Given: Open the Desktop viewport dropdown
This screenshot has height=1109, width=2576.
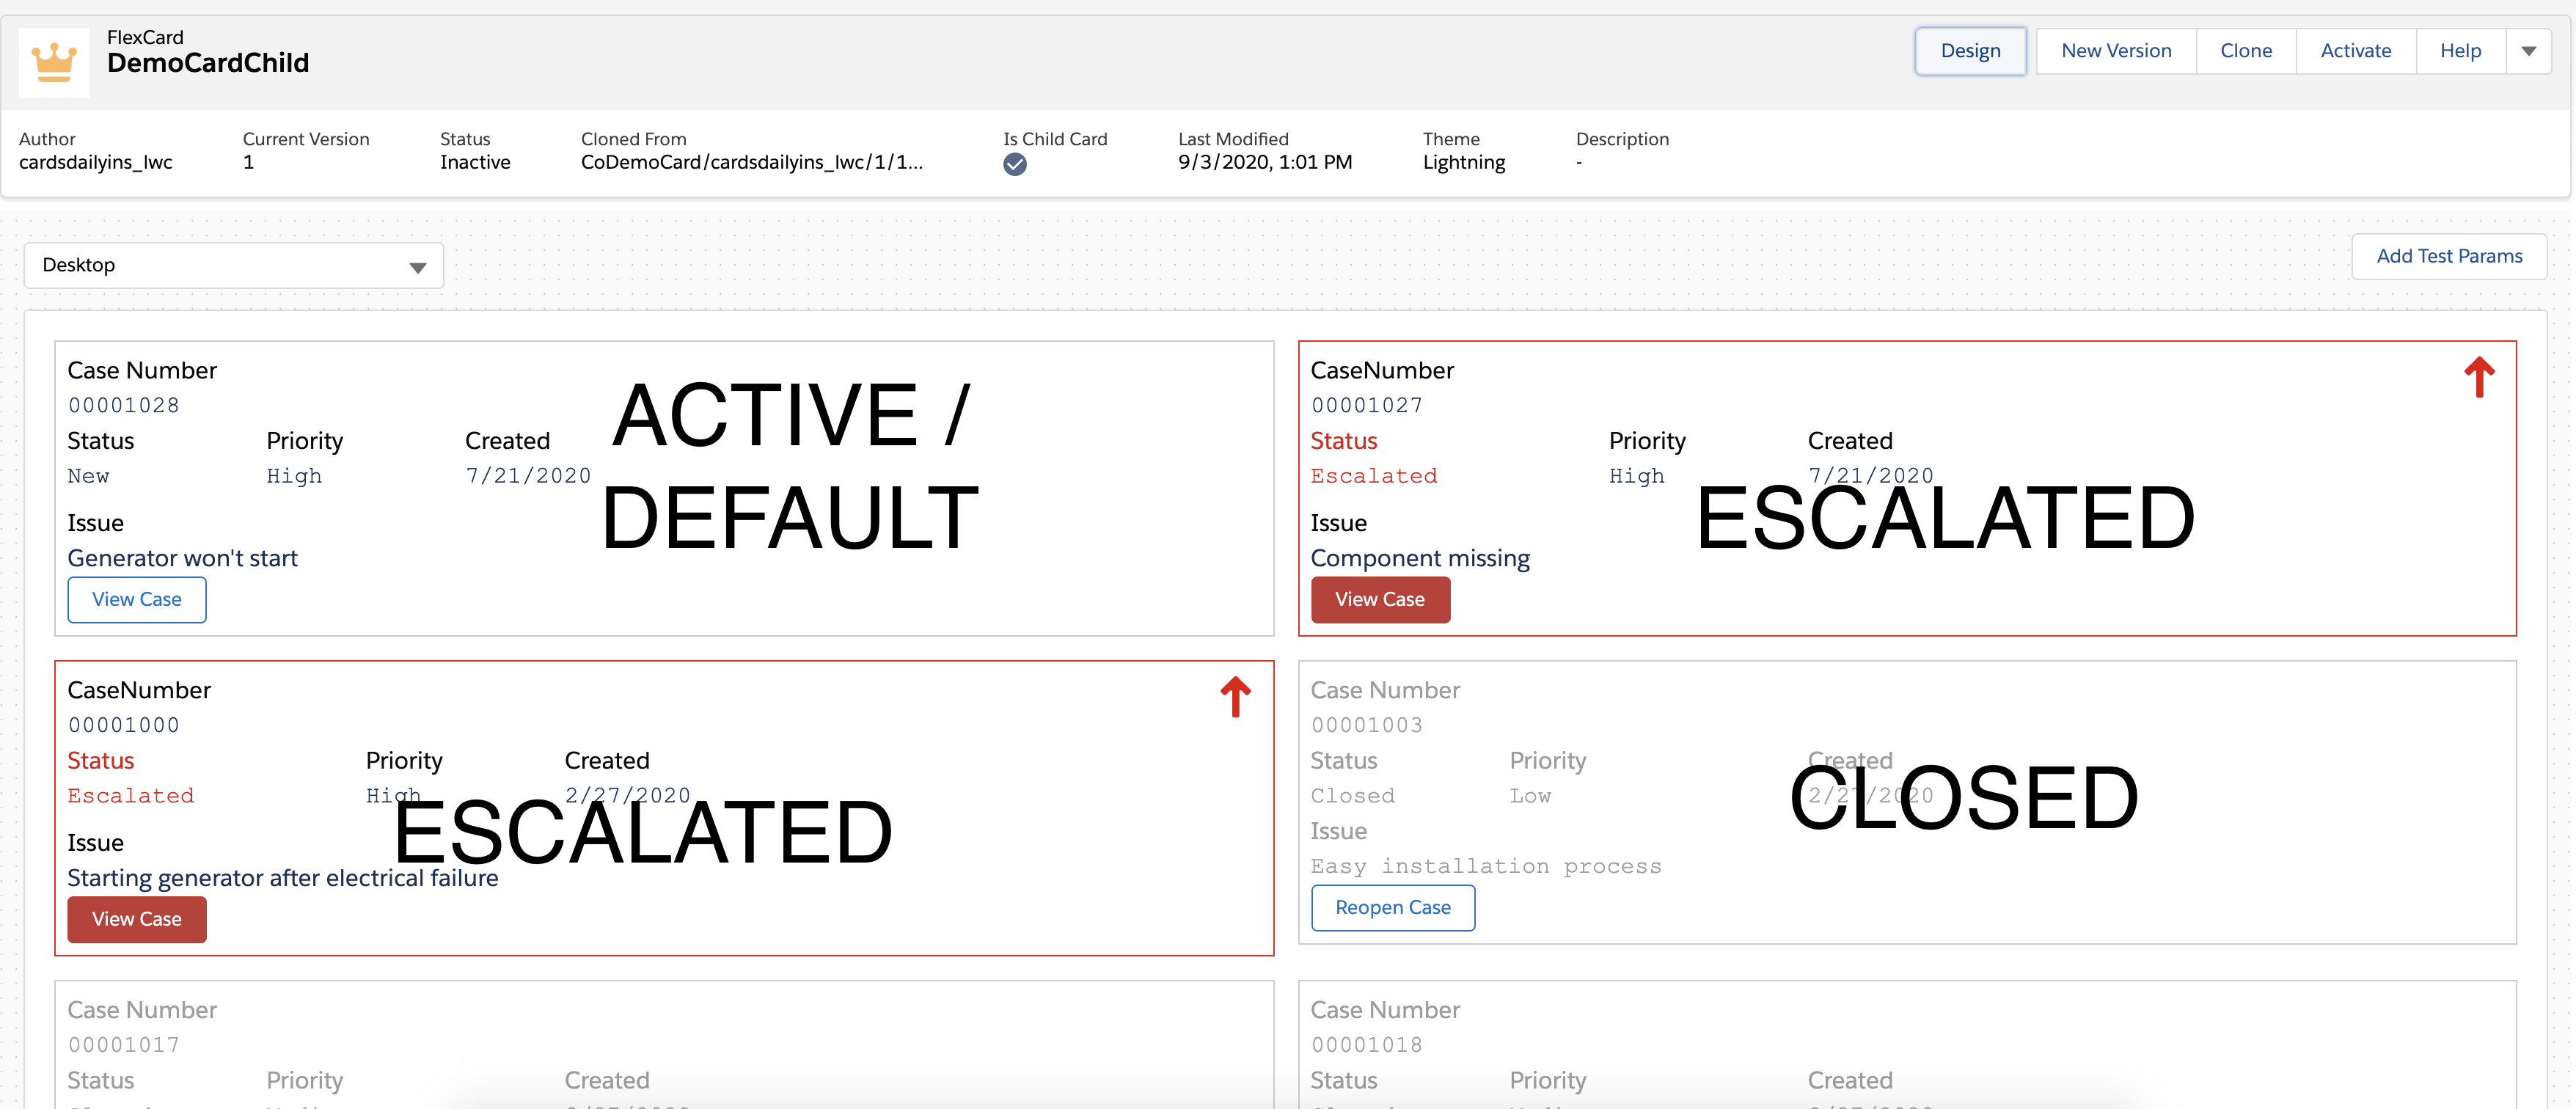Looking at the screenshot, I should coord(234,266).
